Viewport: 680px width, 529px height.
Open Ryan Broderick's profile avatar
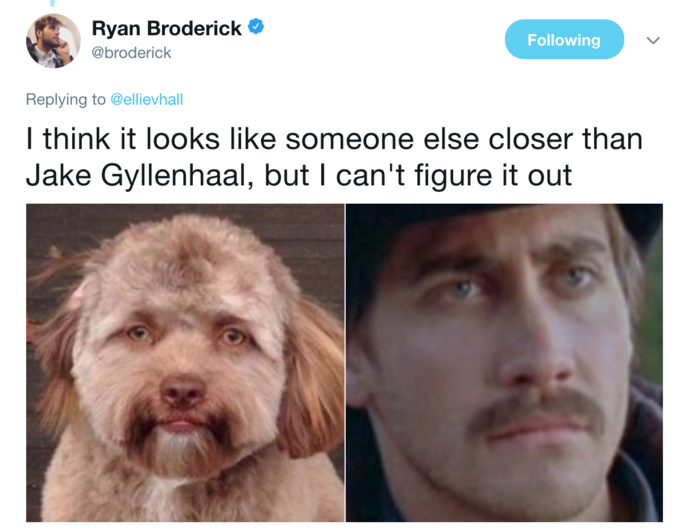click(x=53, y=41)
